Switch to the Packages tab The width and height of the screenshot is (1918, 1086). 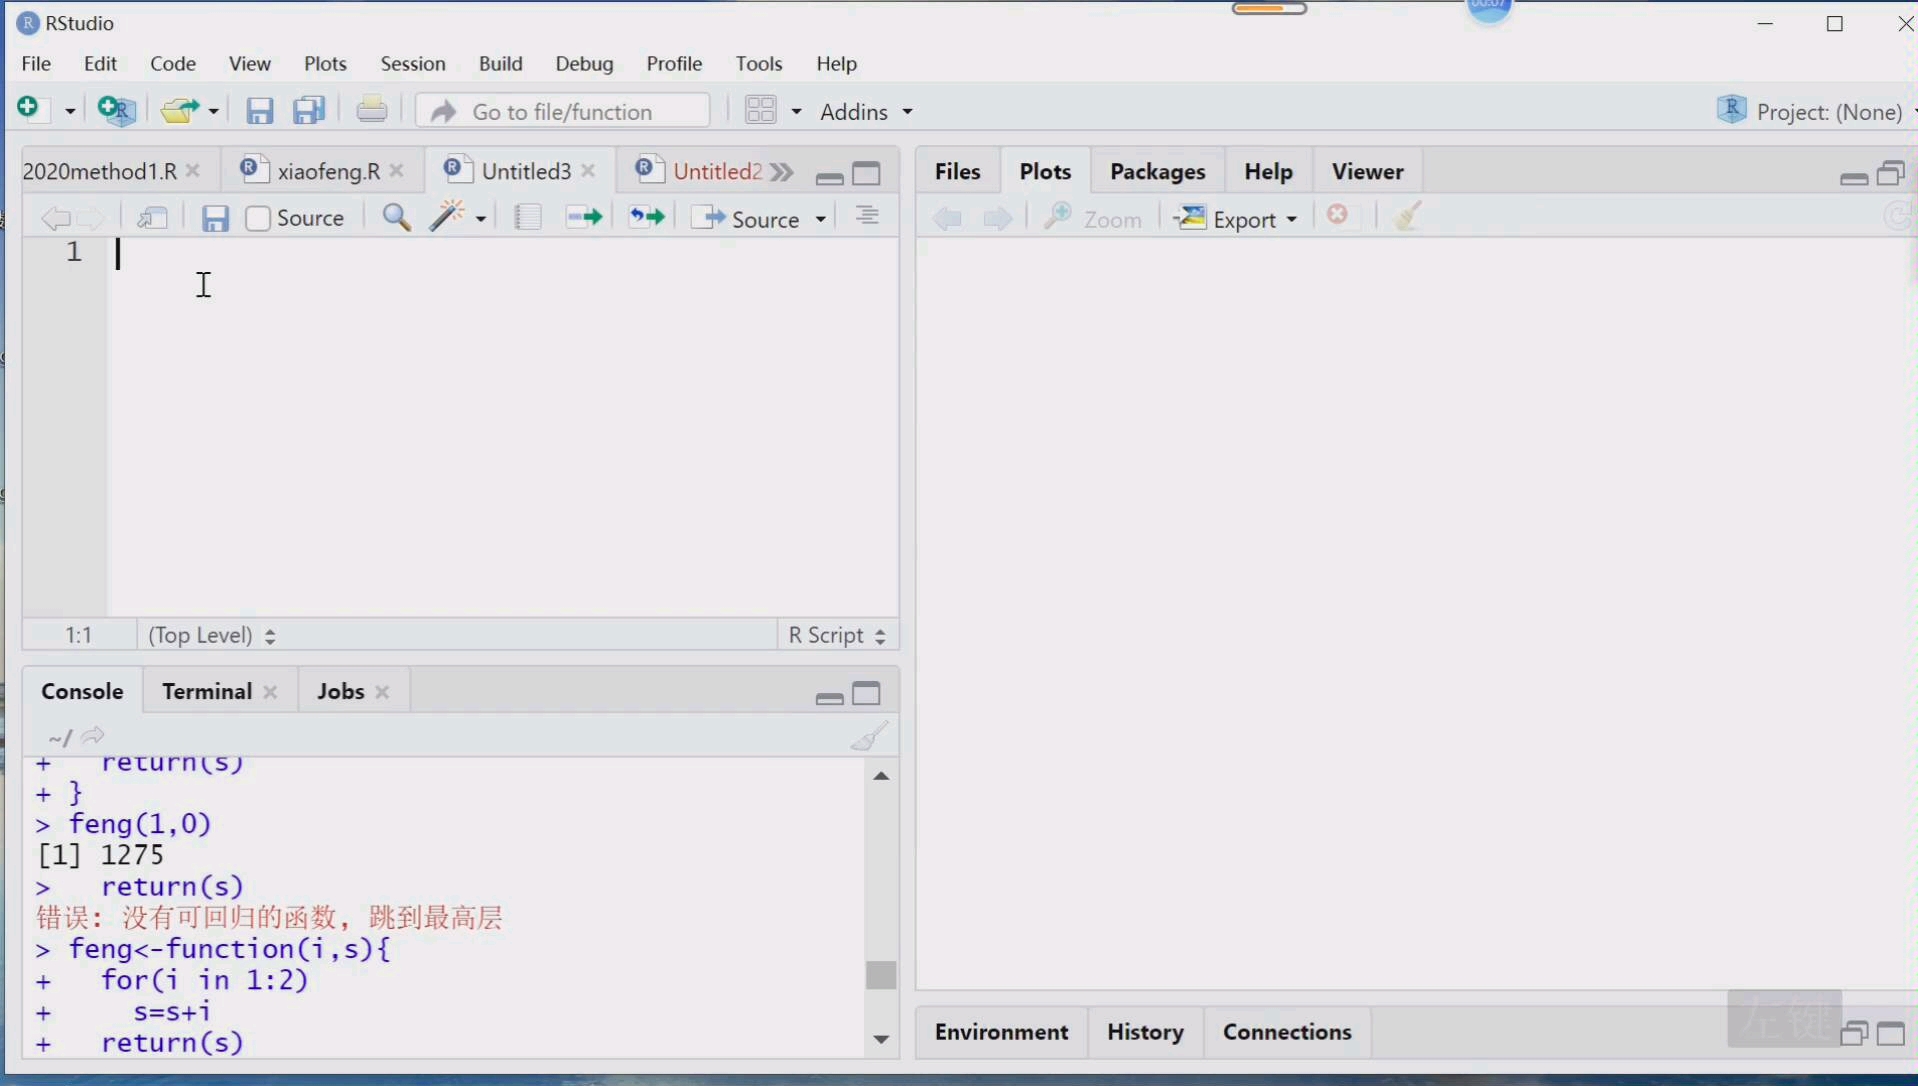[x=1157, y=172]
